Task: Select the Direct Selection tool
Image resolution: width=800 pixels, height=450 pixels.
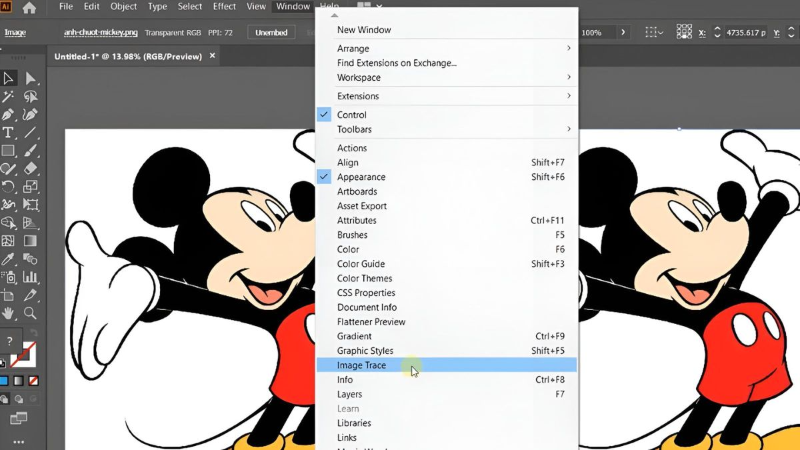Action: pos(30,78)
